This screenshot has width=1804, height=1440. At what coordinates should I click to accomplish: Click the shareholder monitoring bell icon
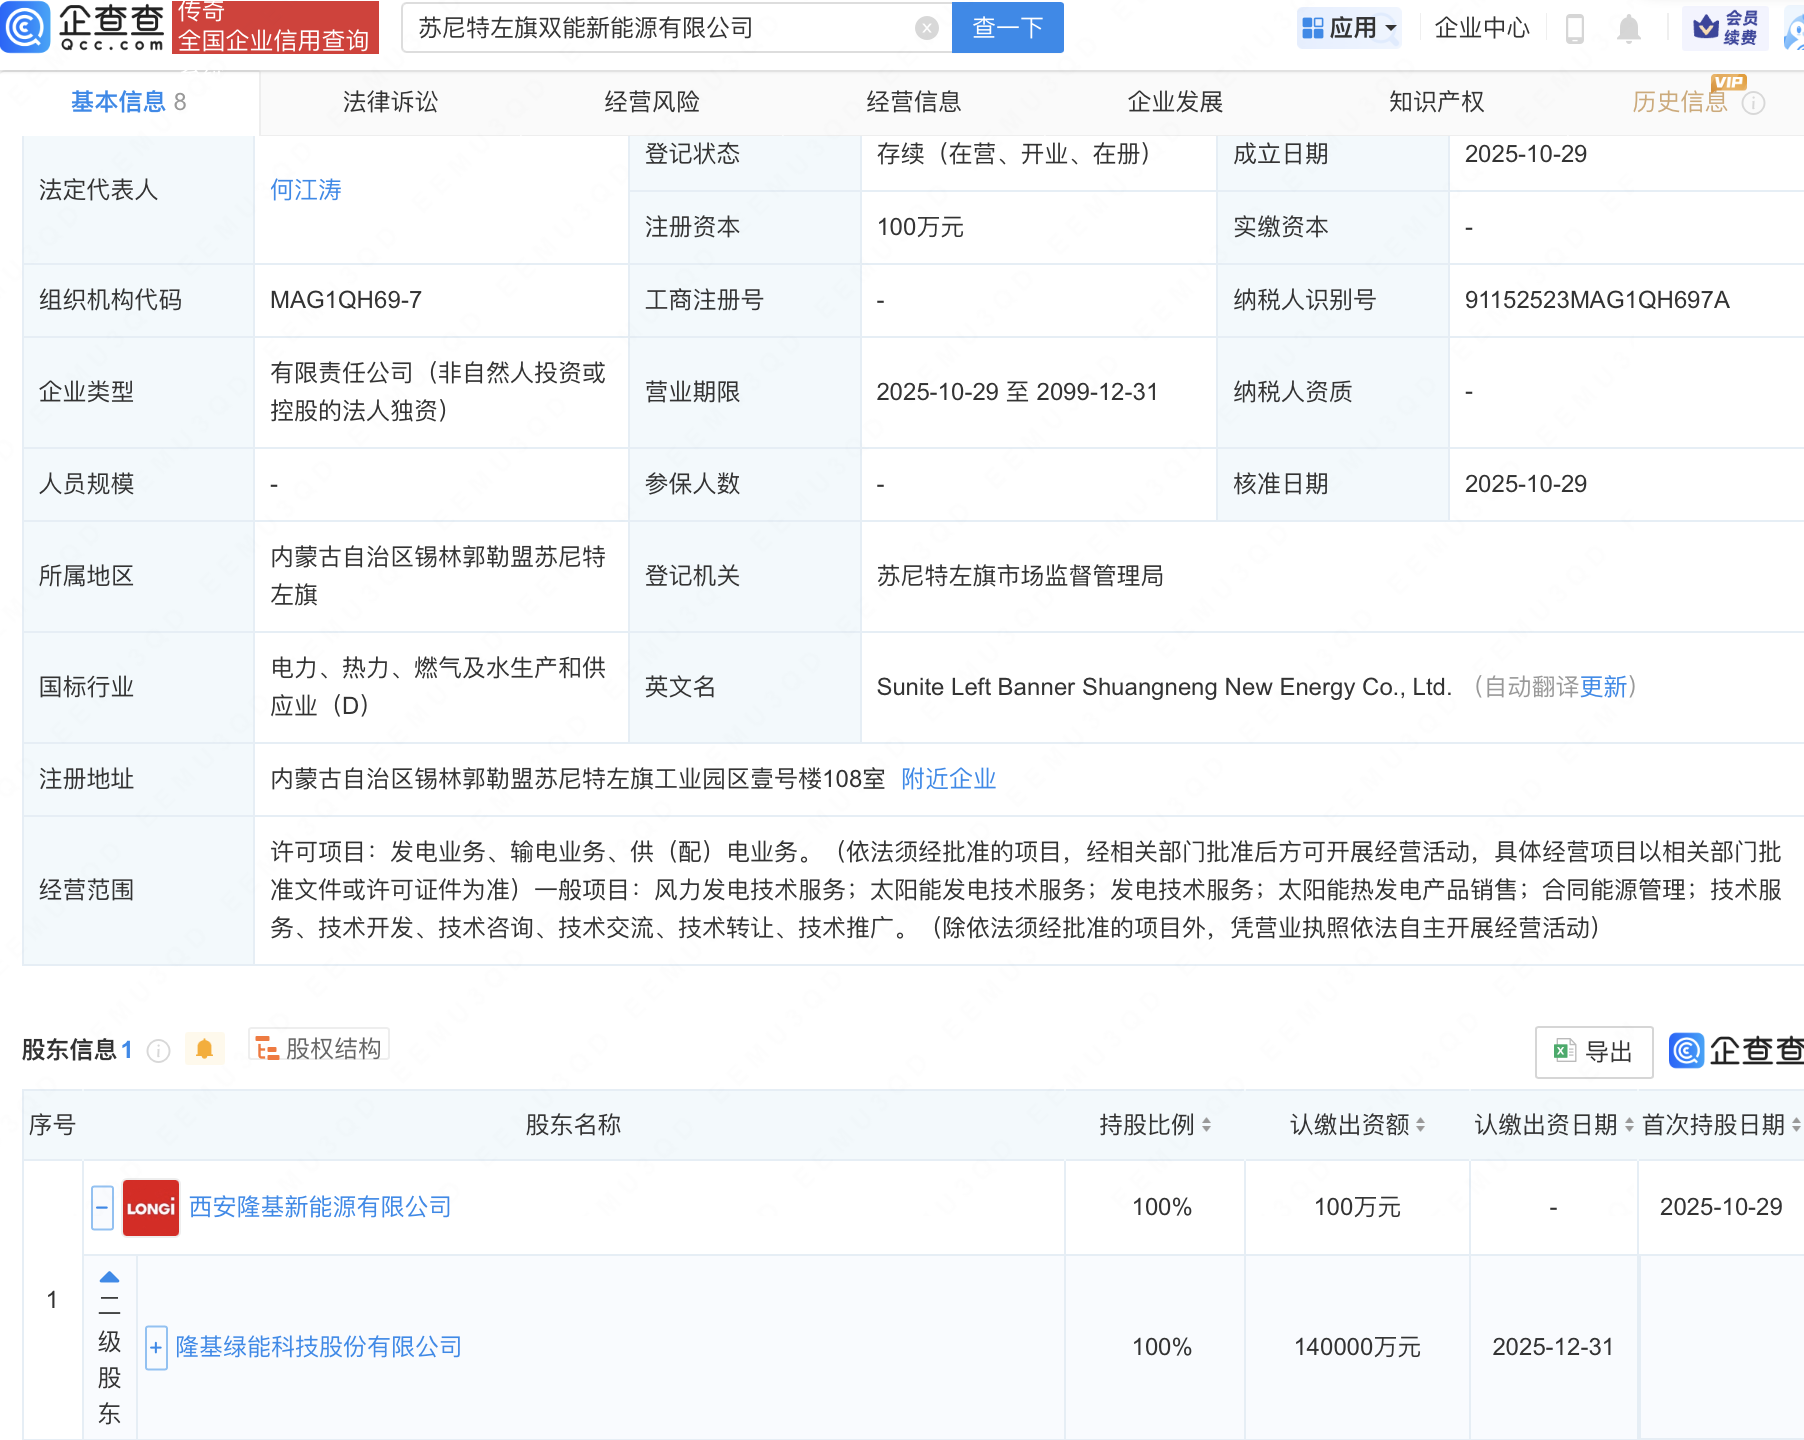[x=204, y=1049]
